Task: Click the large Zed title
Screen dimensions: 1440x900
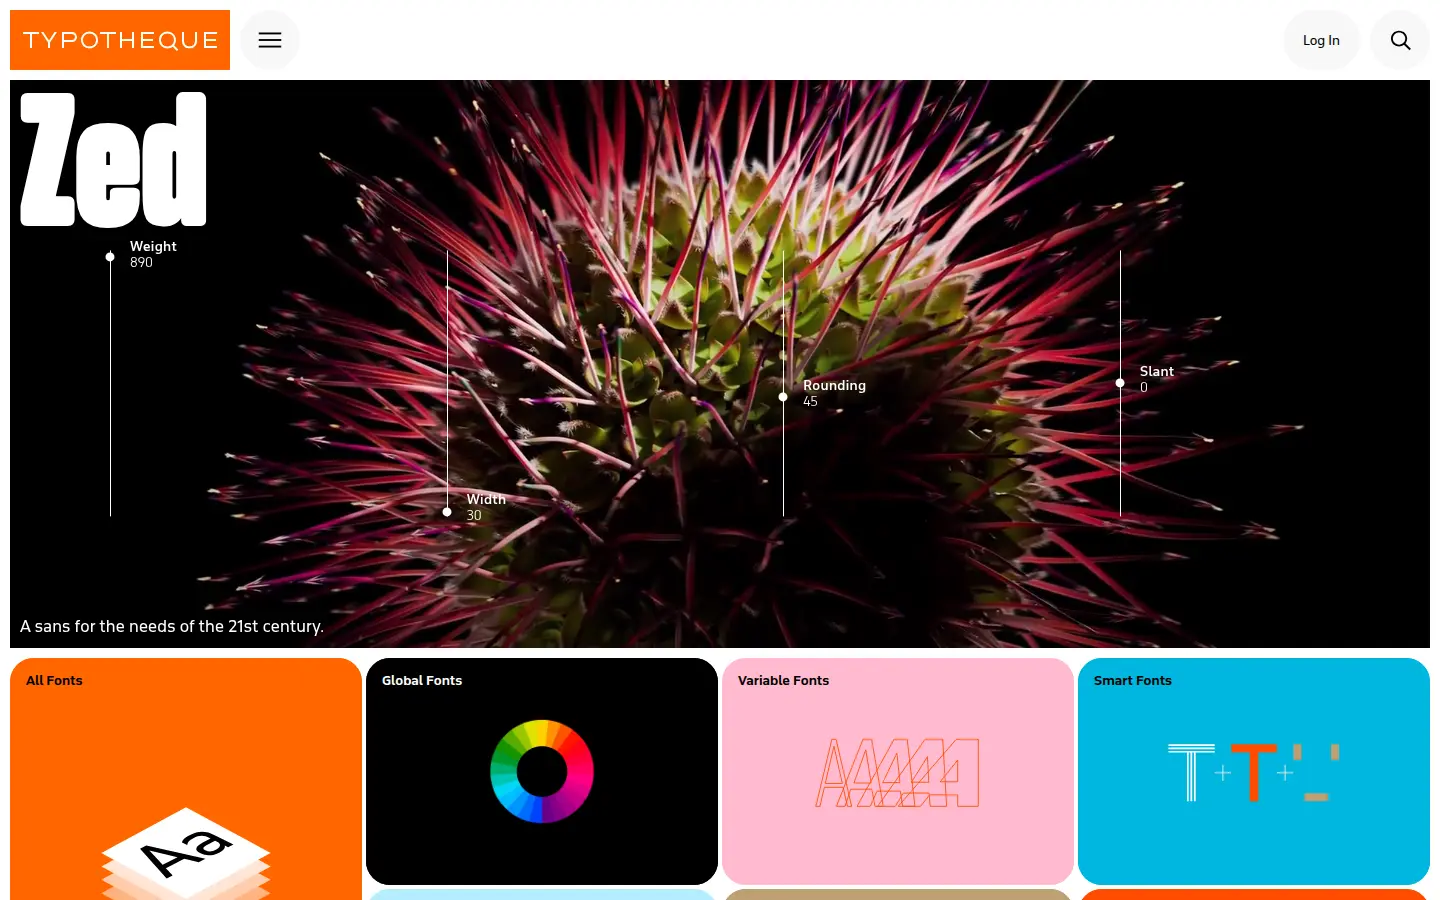Action: click(x=113, y=160)
